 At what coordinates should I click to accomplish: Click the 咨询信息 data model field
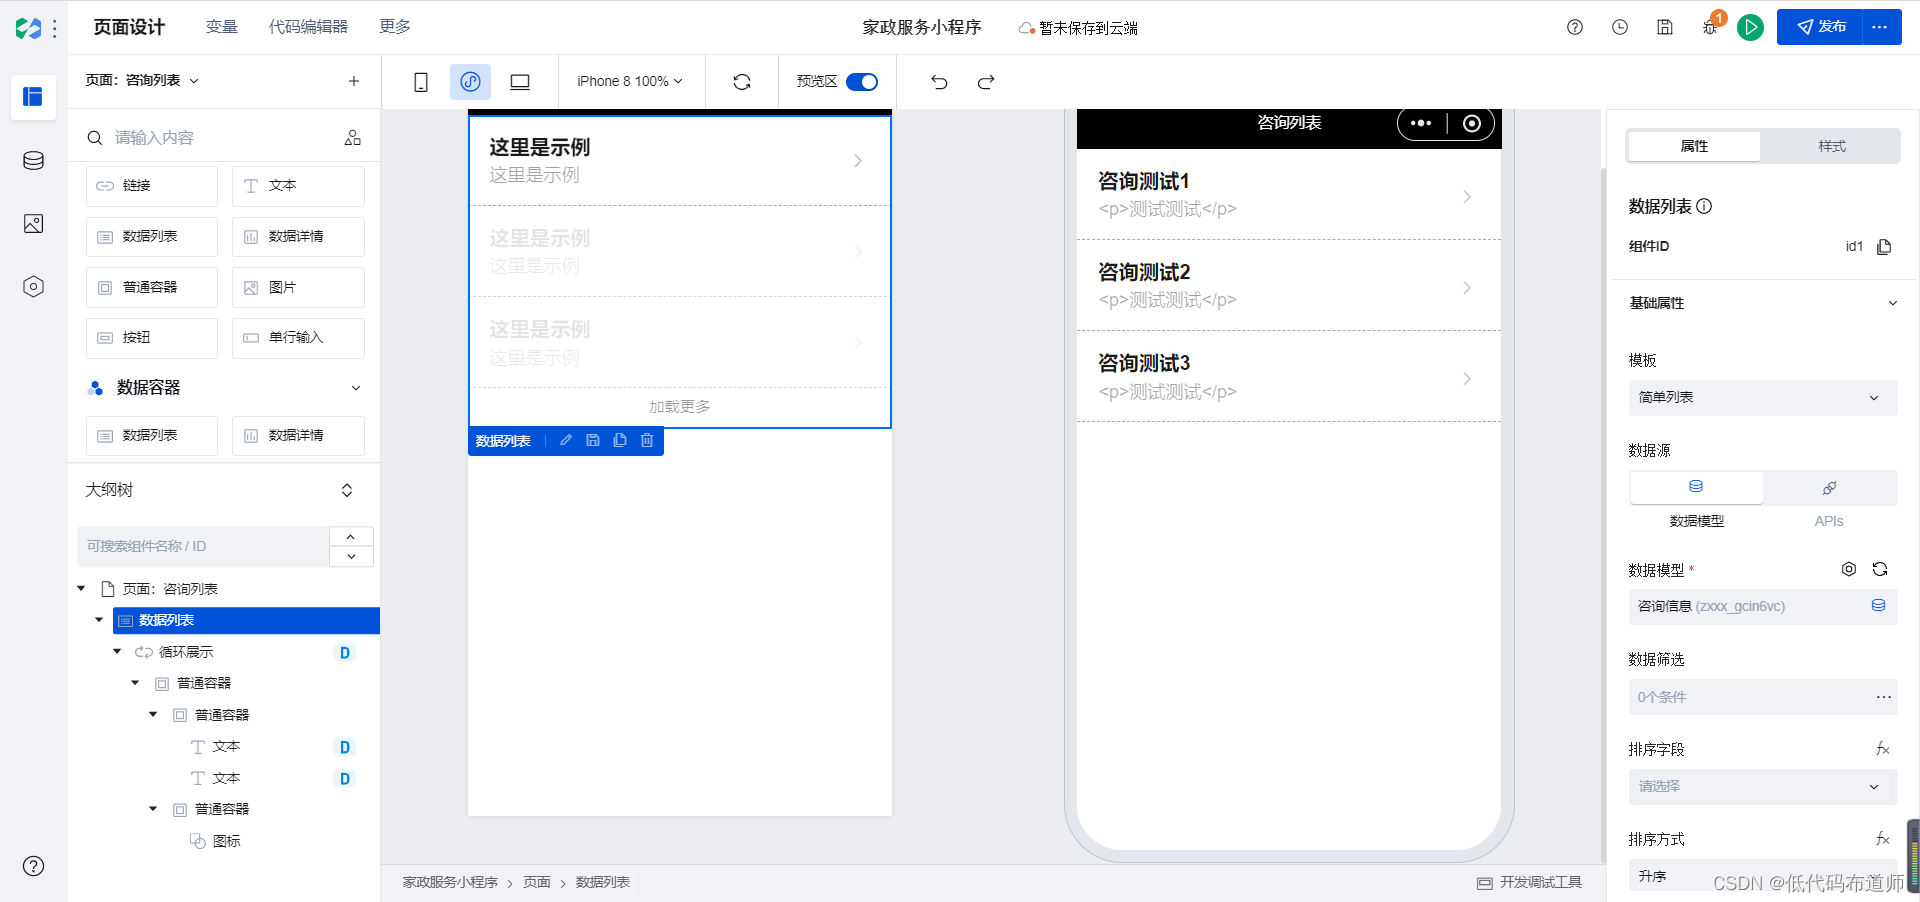click(x=1762, y=607)
